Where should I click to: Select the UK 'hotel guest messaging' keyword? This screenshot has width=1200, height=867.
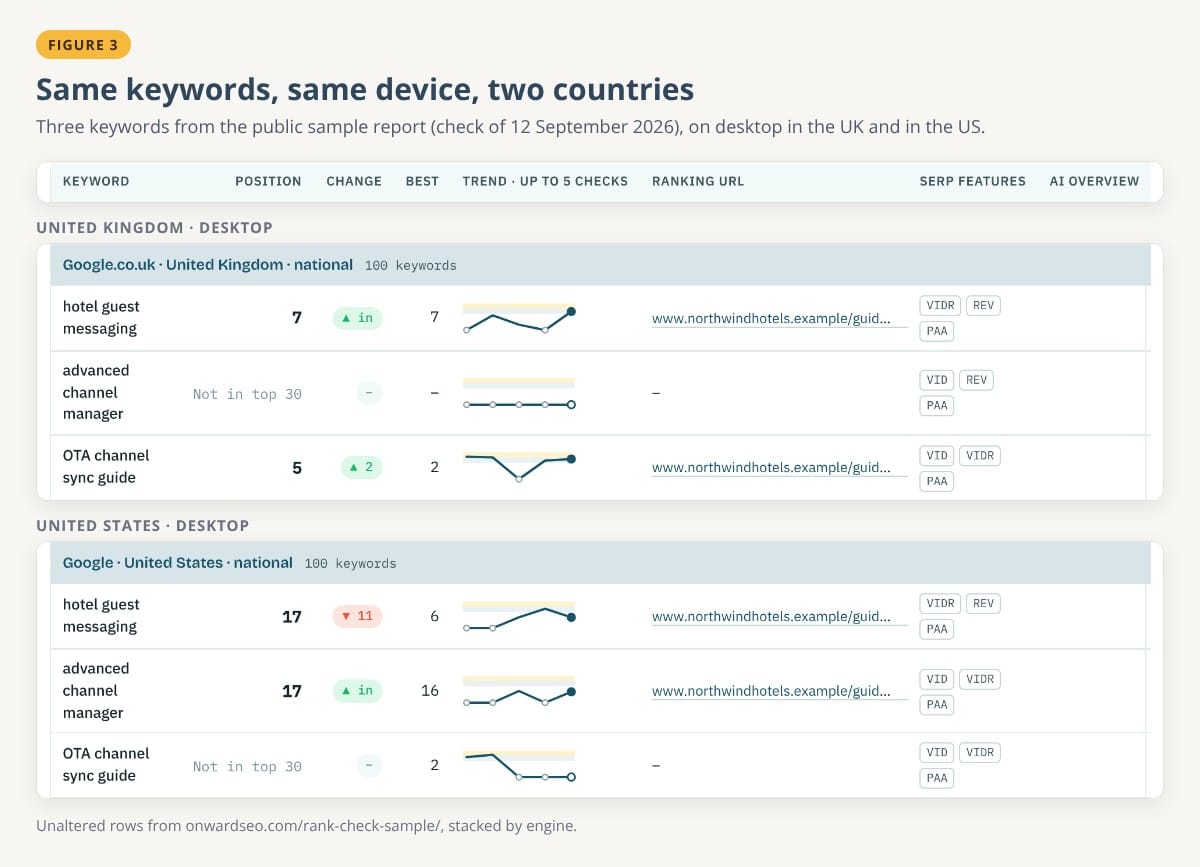101,318
